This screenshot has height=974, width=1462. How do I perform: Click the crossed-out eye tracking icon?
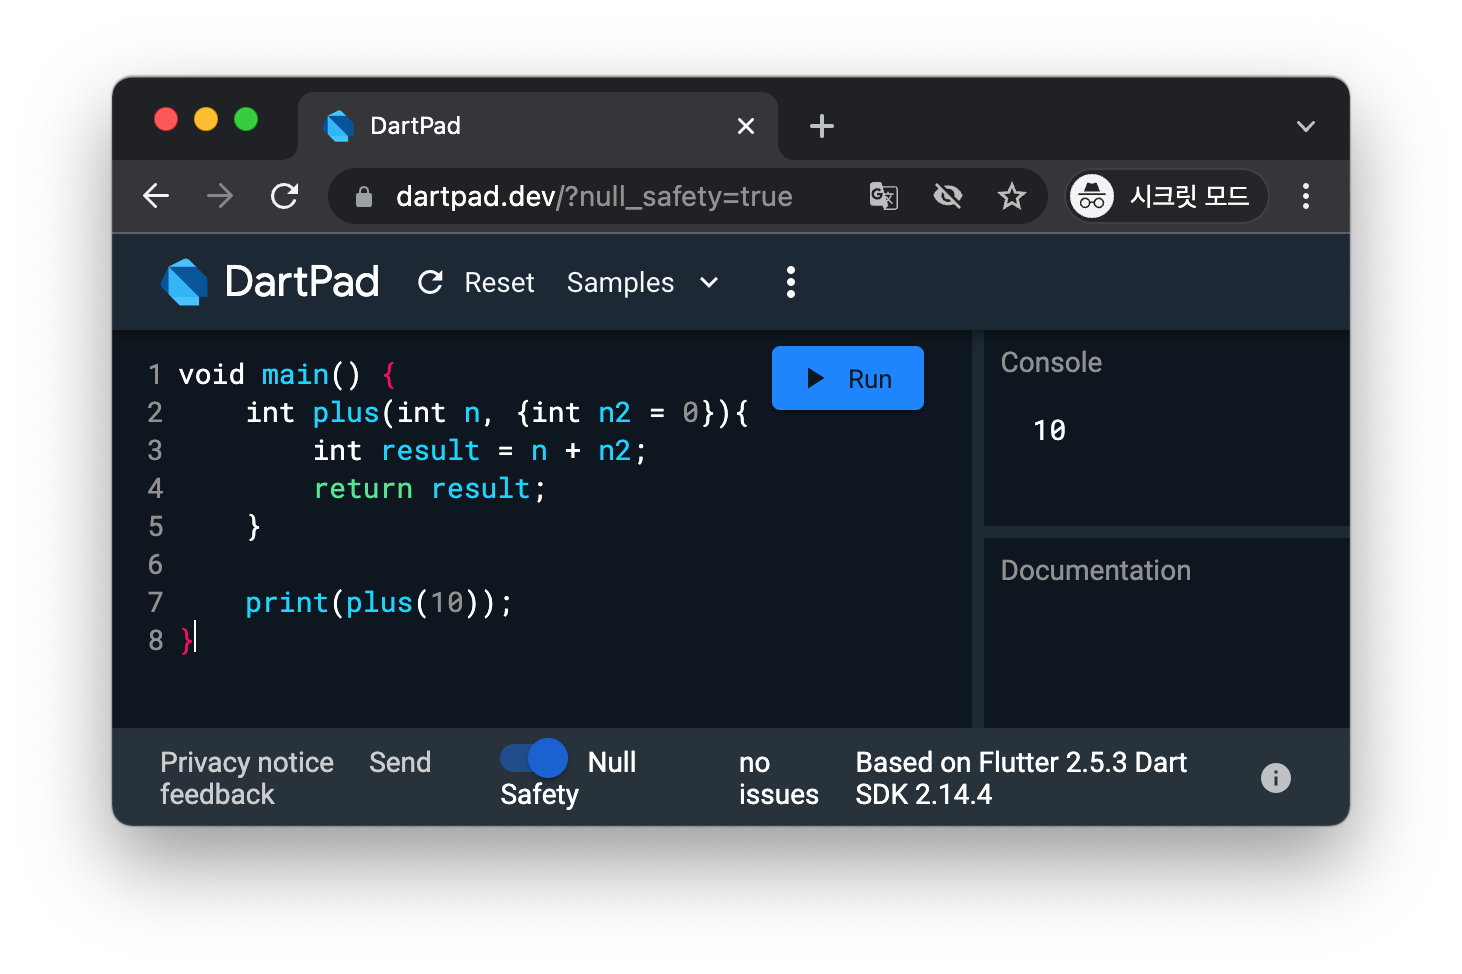[x=948, y=196]
